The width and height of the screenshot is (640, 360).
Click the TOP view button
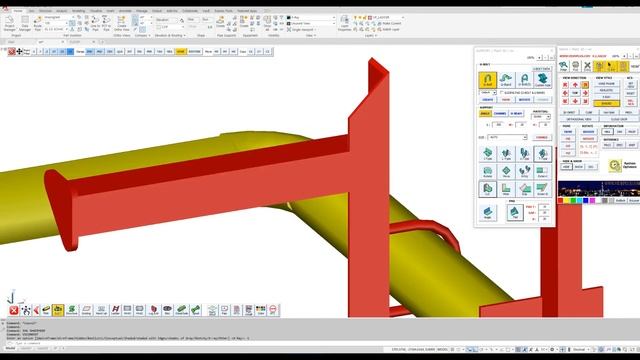pyautogui.click(x=575, y=93)
